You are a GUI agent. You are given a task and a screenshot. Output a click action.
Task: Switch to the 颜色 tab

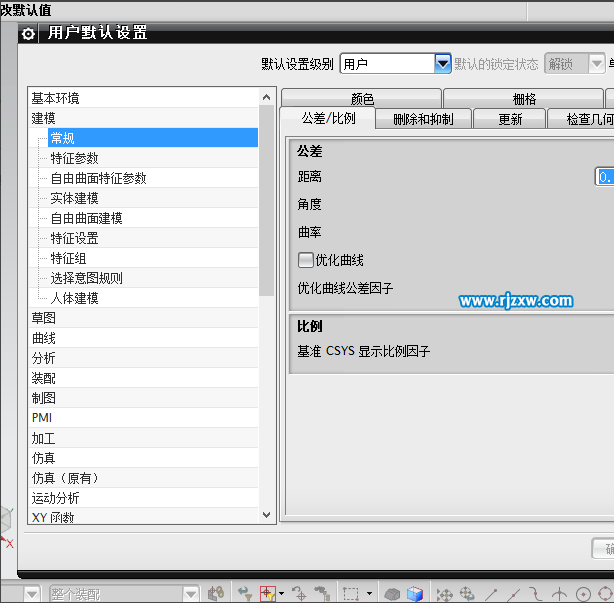click(362, 99)
